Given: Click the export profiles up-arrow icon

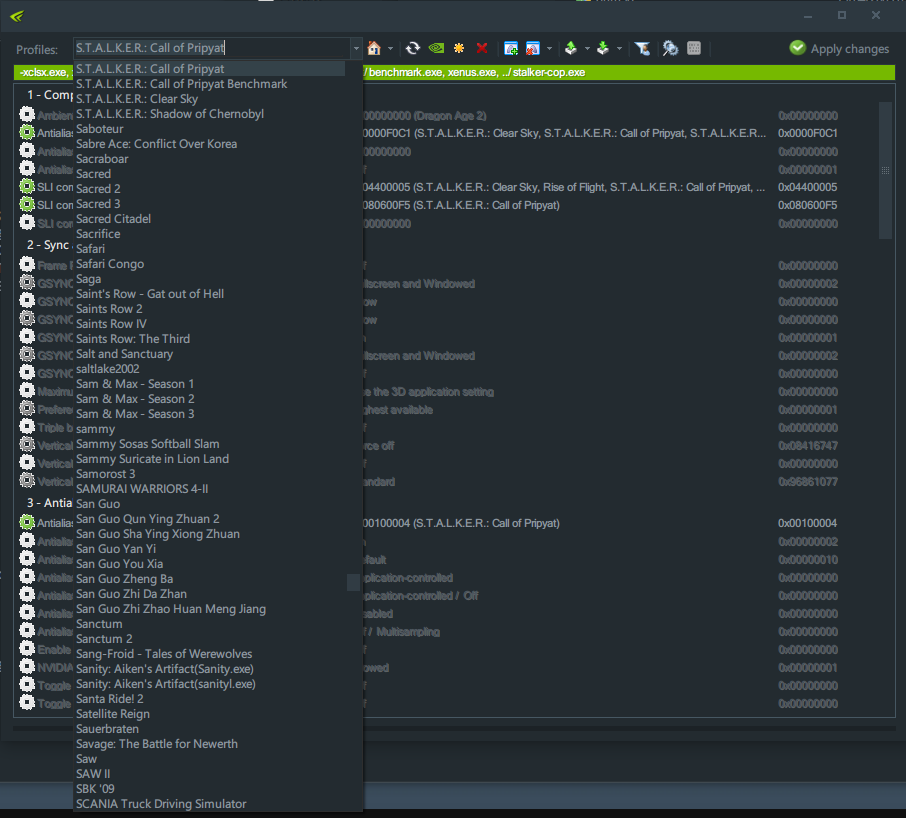Looking at the screenshot, I should click(x=571, y=49).
